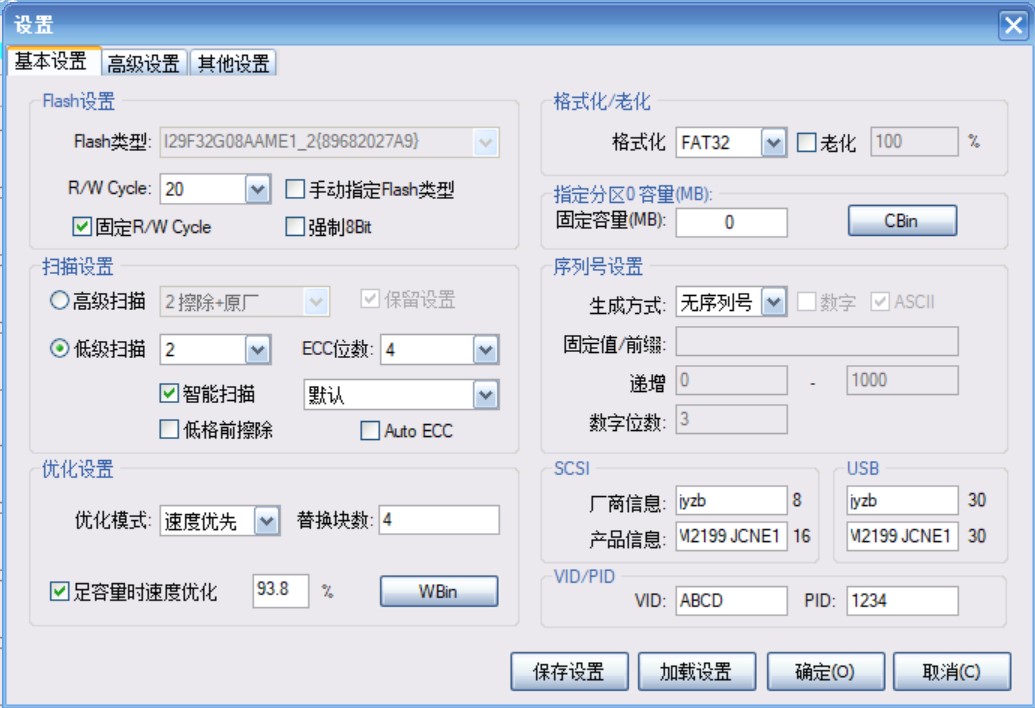Click into the VID input field
This screenshot has width=1035, height=708.
pos(731,601)
